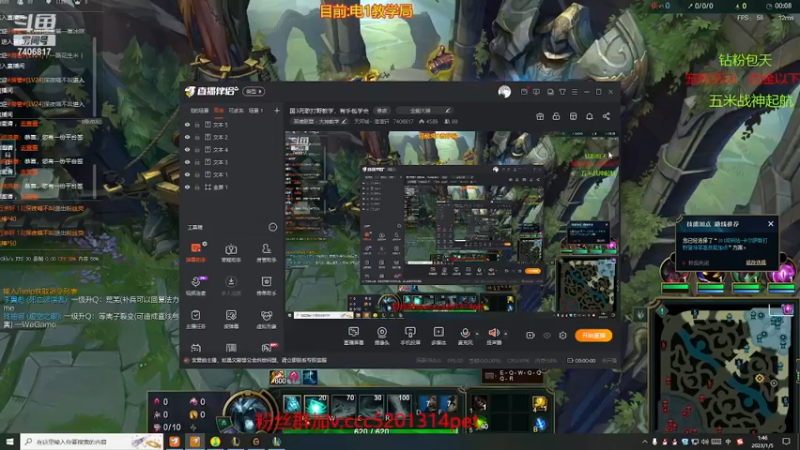Close the in-game skill recommendation popup
This screenshot has width=800, height=450.
coord(770,223)
